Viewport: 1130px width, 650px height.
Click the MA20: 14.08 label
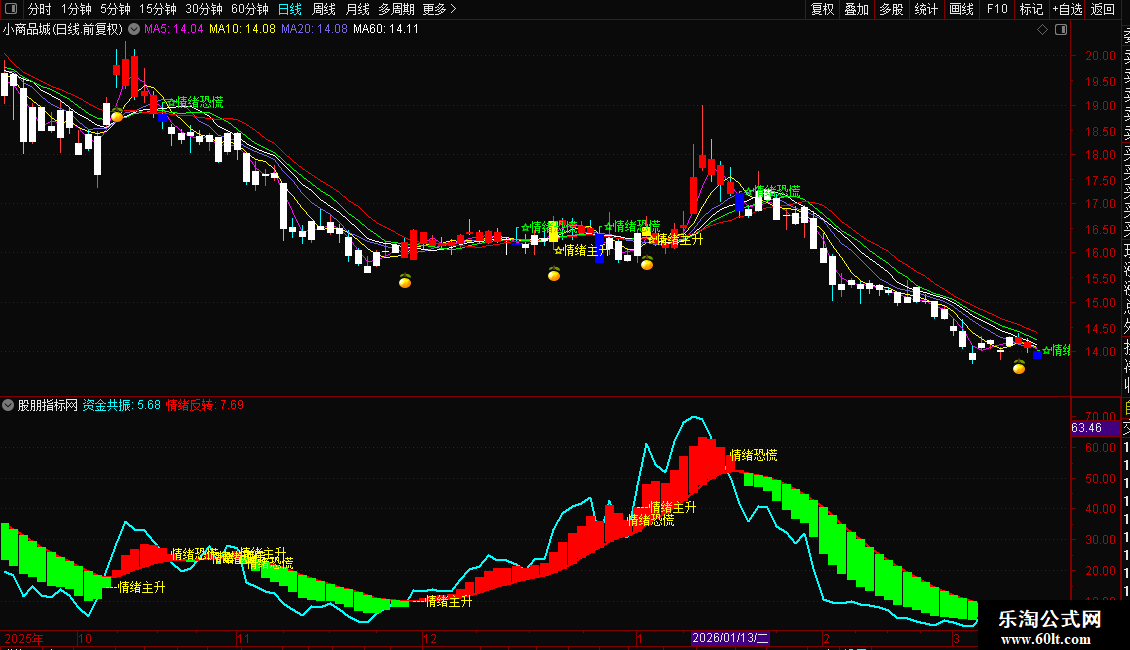pos(314,30)
